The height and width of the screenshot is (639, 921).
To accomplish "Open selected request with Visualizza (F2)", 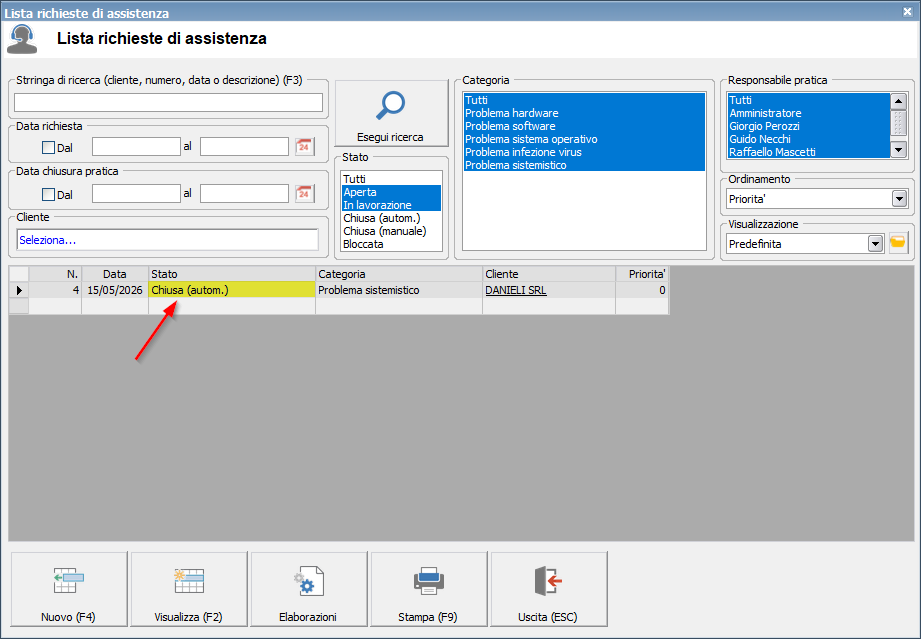I will pos(189,589).
